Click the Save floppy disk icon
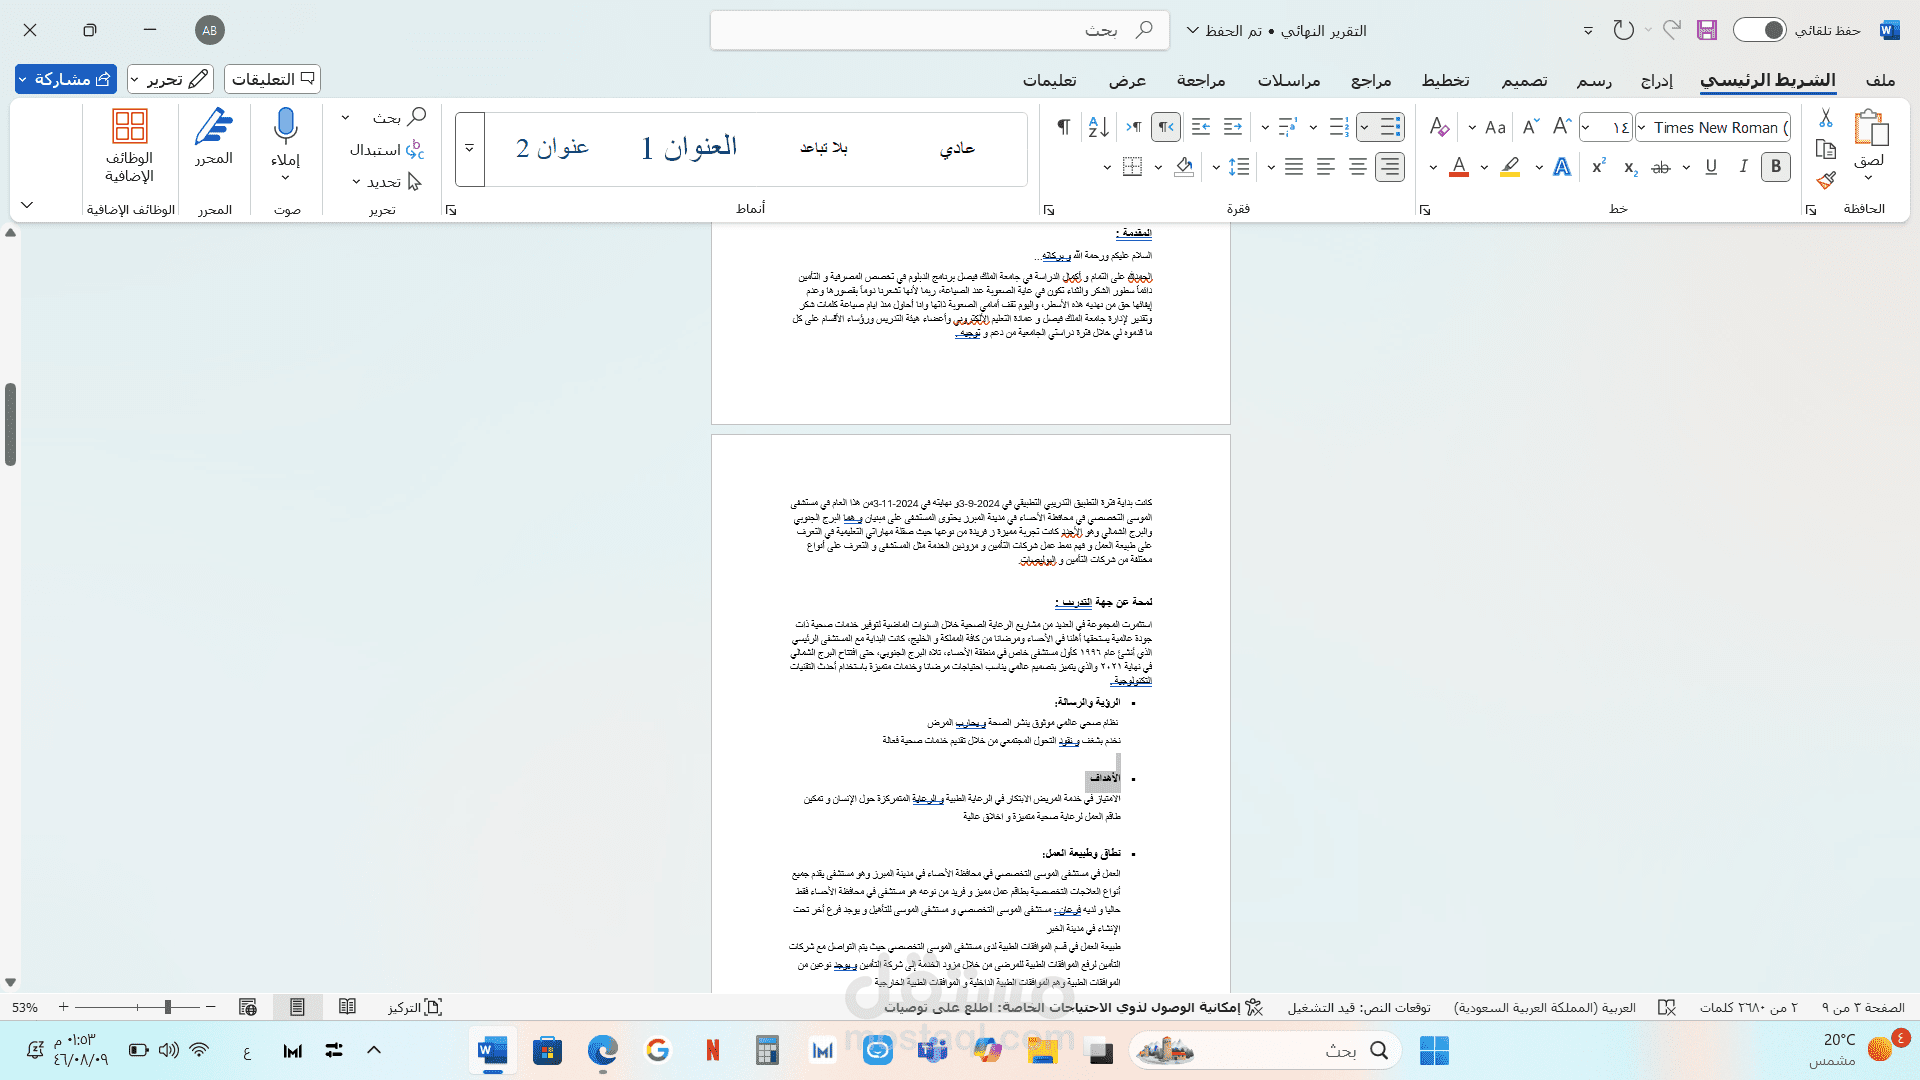 coord(1707,30)
